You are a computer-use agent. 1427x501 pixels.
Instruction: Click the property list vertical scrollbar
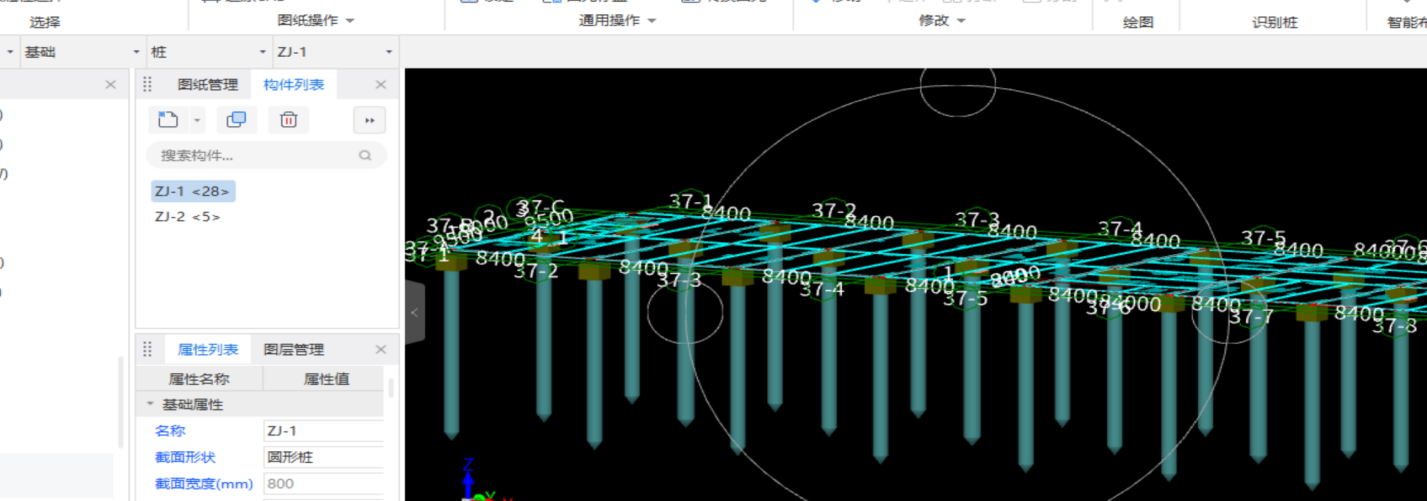pos(391,388)
